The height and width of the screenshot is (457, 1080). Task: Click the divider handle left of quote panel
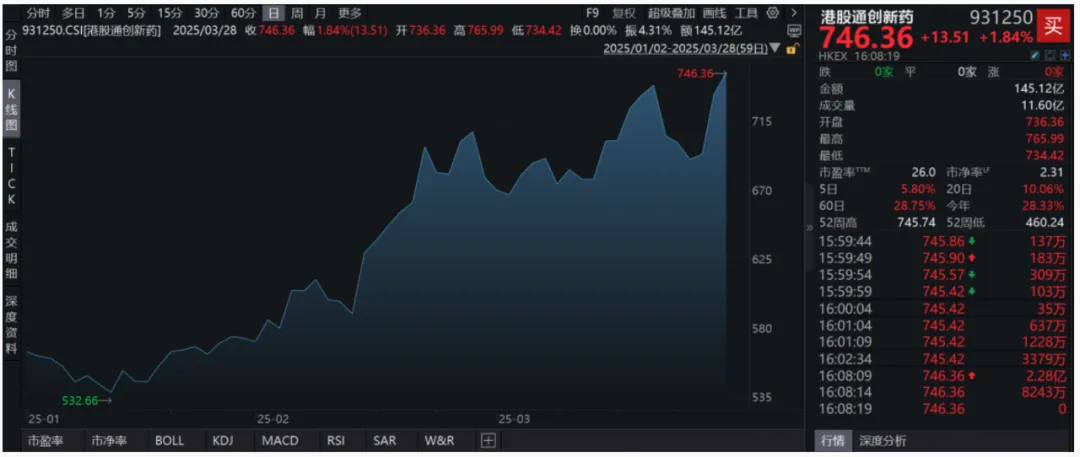(x=809, y=228)
